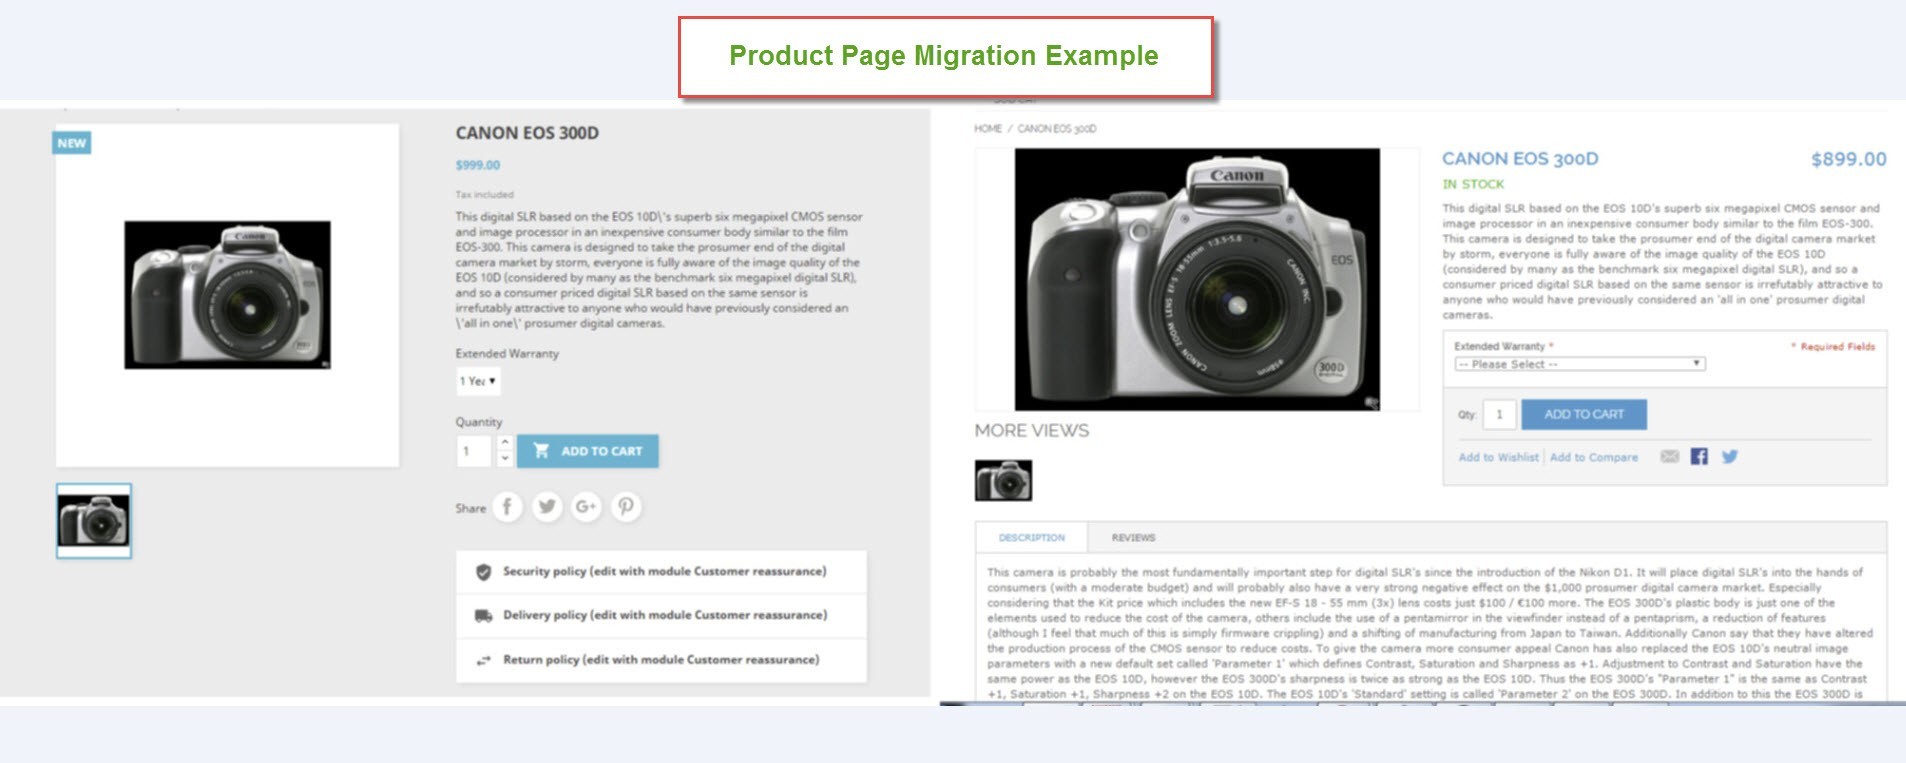Click the arrows icon beside Return policy
This screenshot has width=1906, height=763.
click(x=483, y=660)
